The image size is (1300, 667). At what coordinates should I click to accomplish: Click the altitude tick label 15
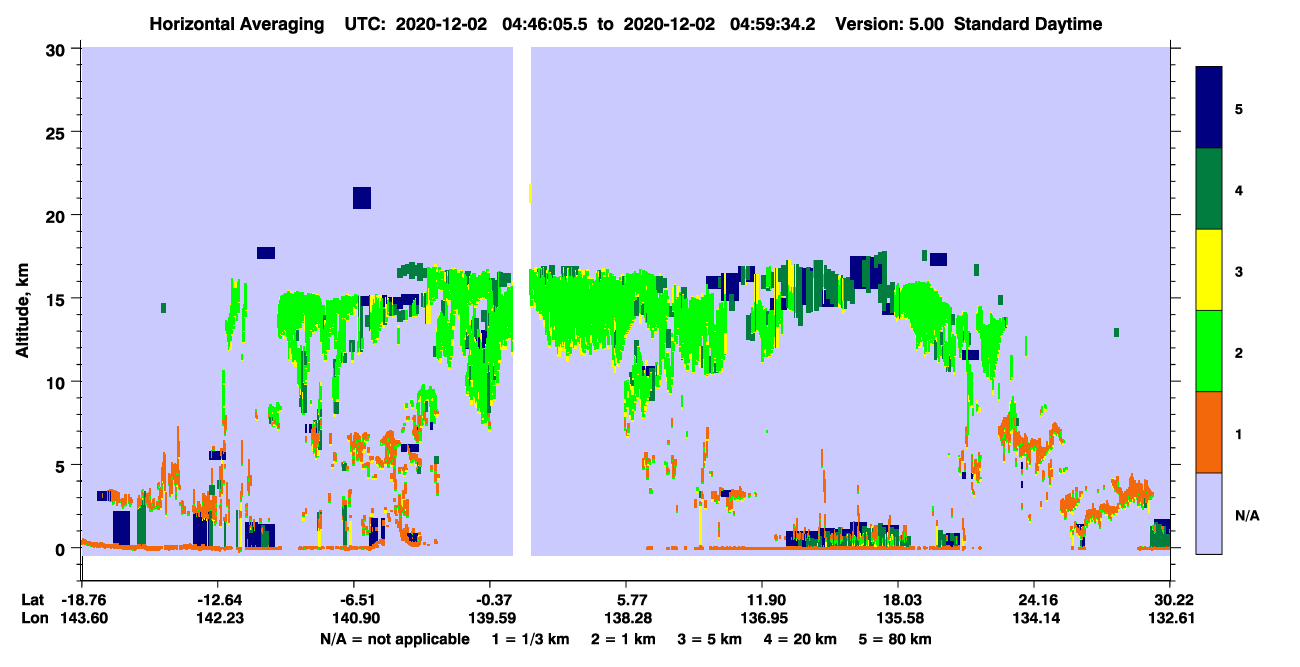[x=56, y=299]
